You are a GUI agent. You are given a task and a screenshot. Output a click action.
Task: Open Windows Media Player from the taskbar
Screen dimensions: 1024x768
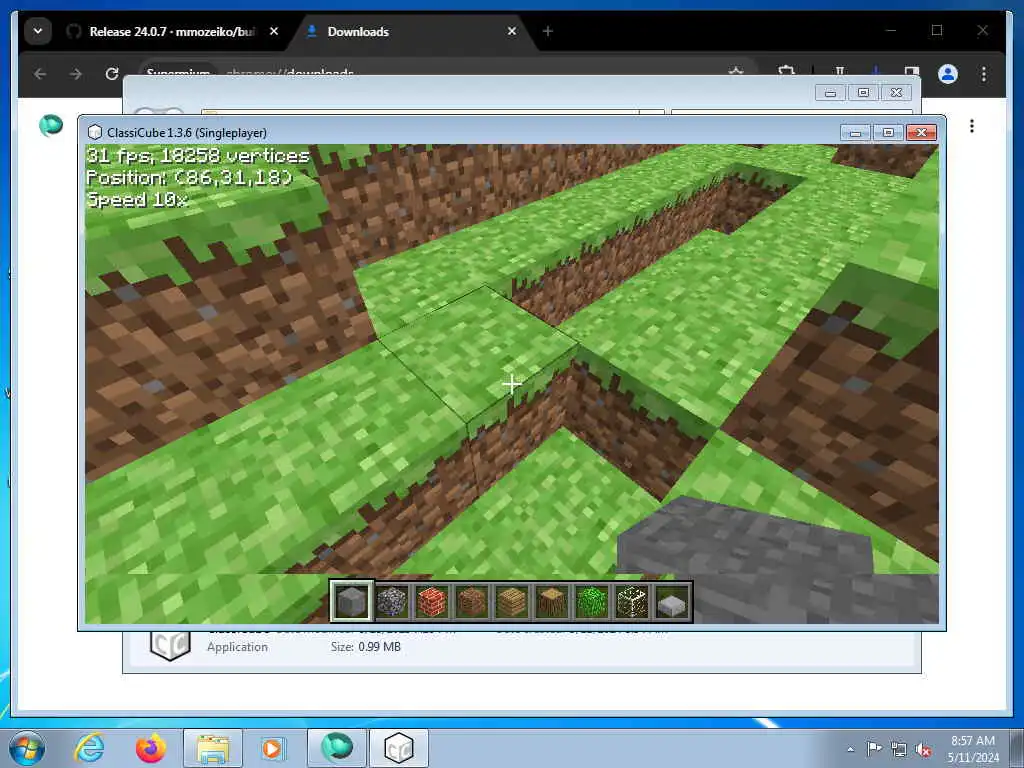point(272,748)
